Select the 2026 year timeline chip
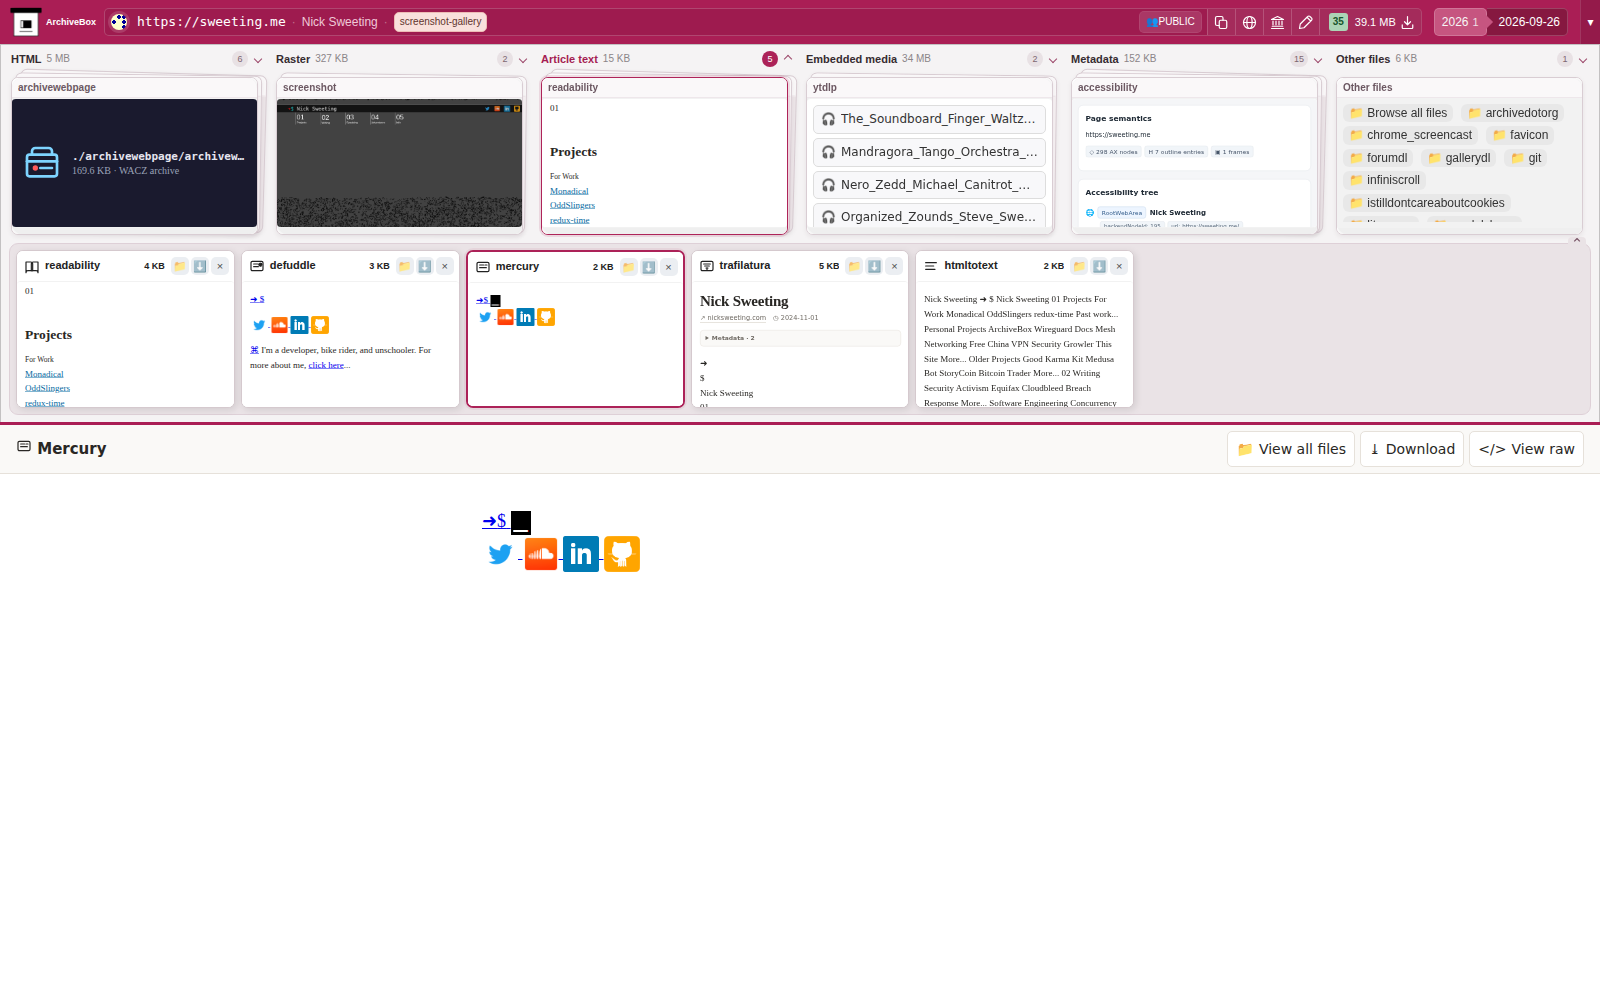Viewport: 1600px width, 1000px height. pos(1460,22)
